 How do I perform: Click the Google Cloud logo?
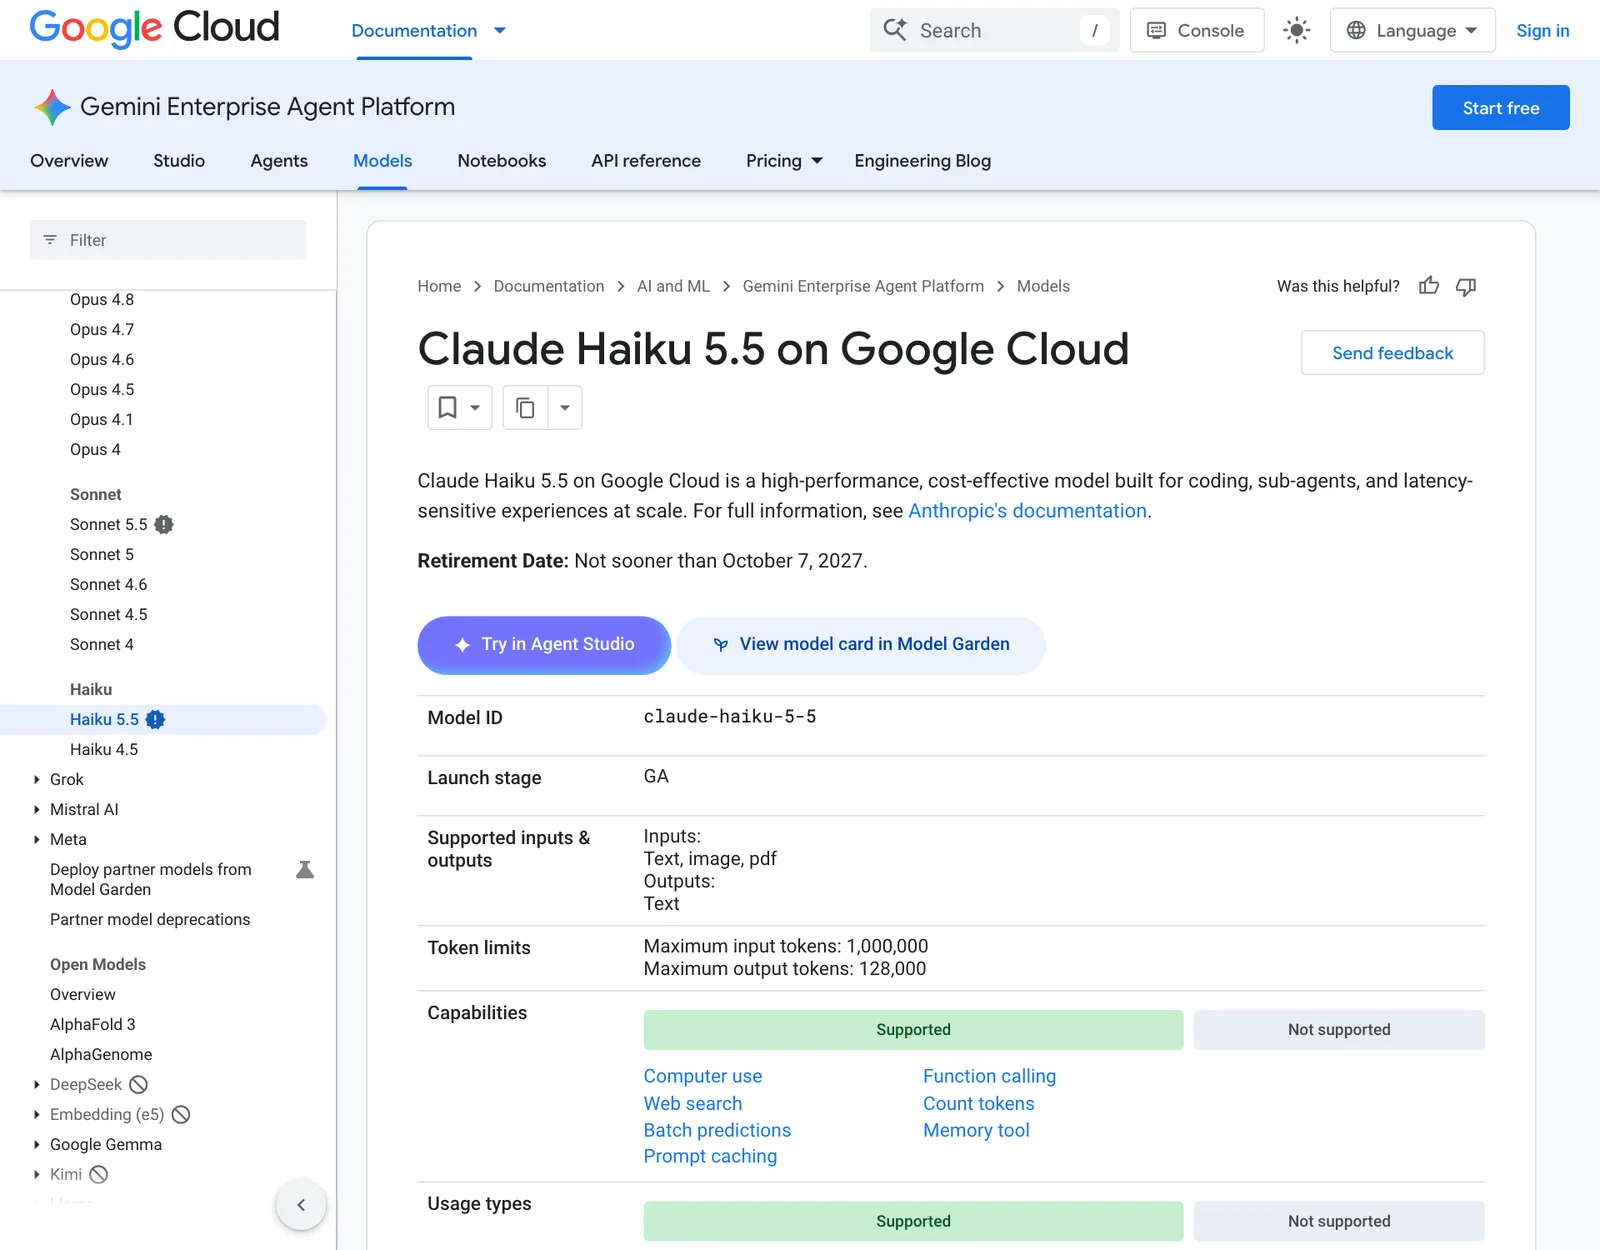click(x=154, y=28)
